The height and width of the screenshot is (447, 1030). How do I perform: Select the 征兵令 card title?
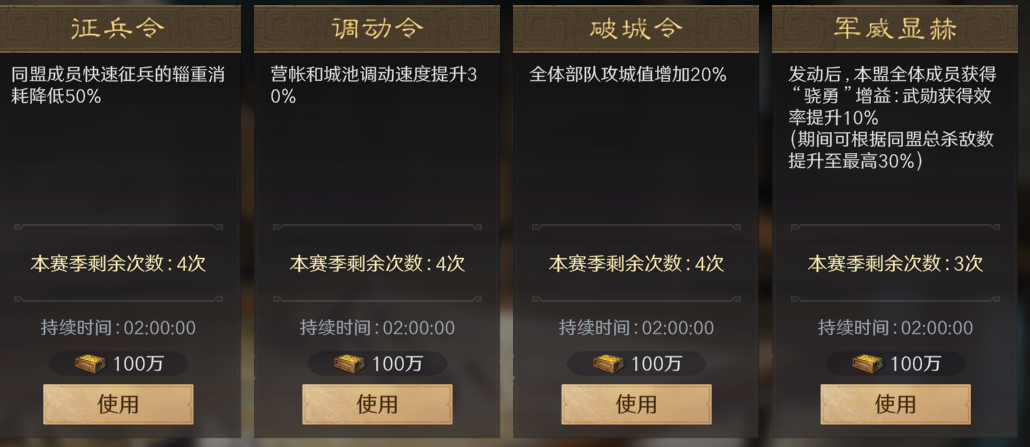(x=118, y=28)
